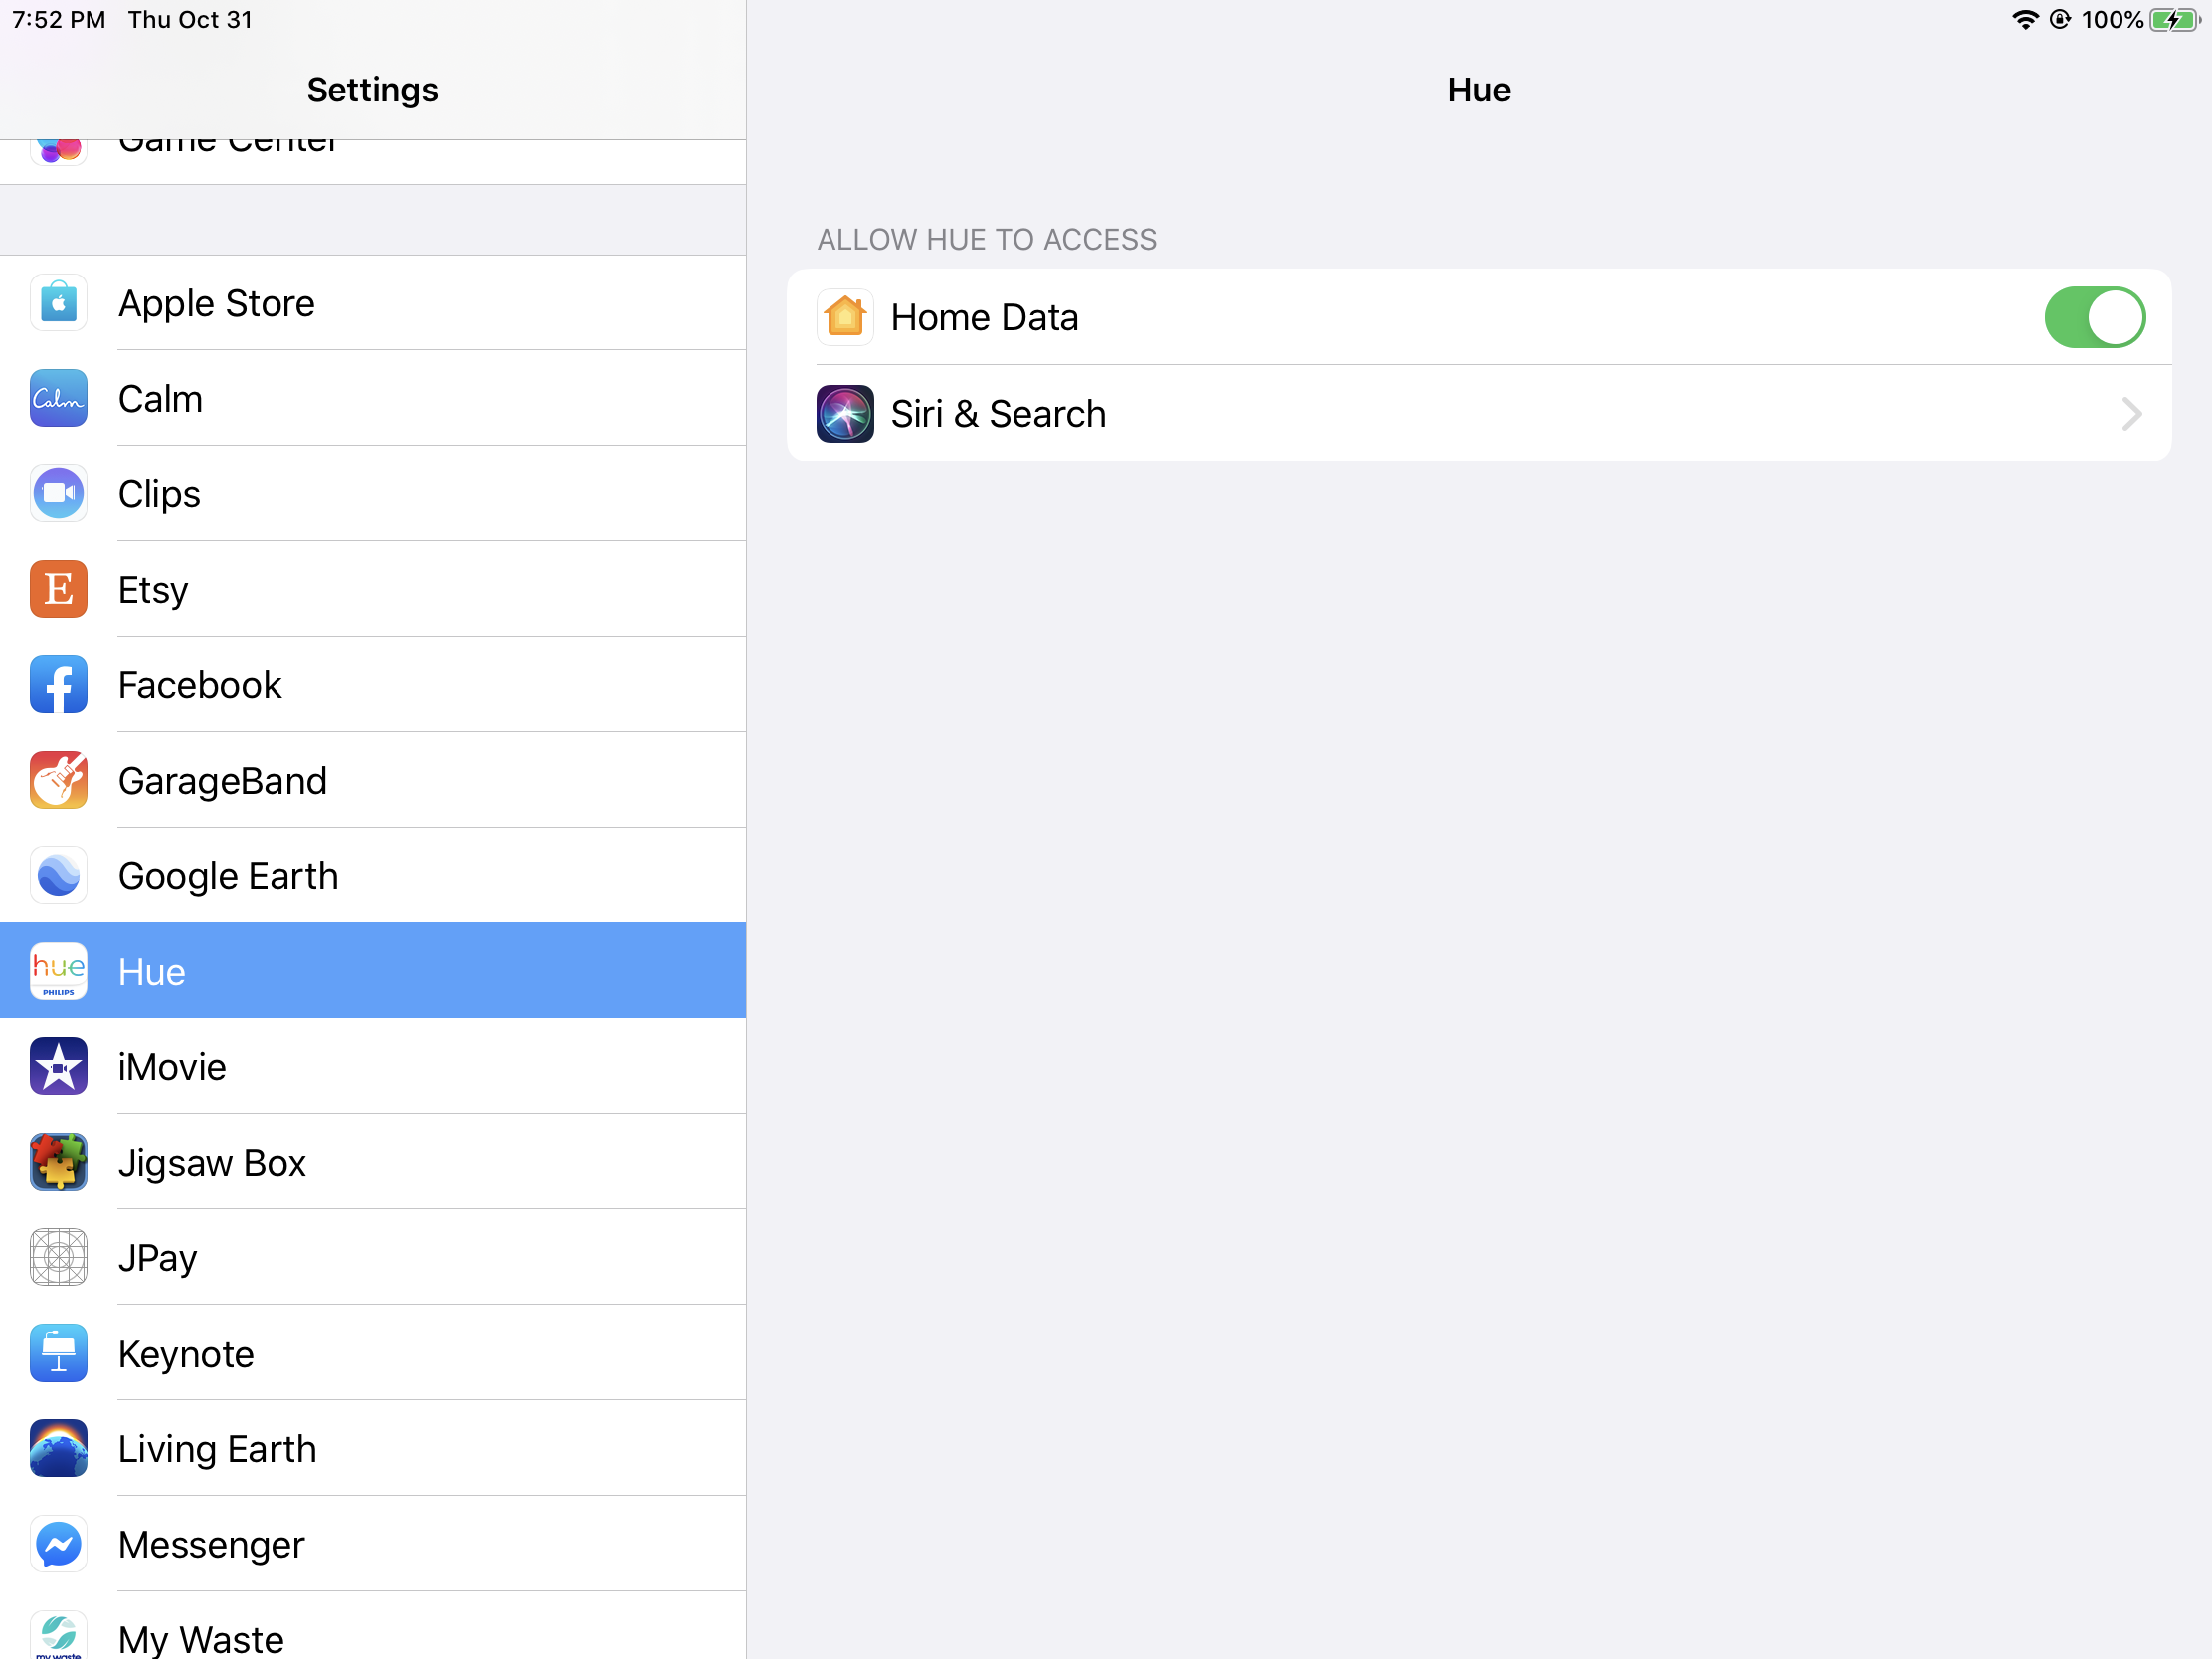Tap the highlighted Hue row
The height and width of the screenshot is (1659, 2212).
coord(372,971)
